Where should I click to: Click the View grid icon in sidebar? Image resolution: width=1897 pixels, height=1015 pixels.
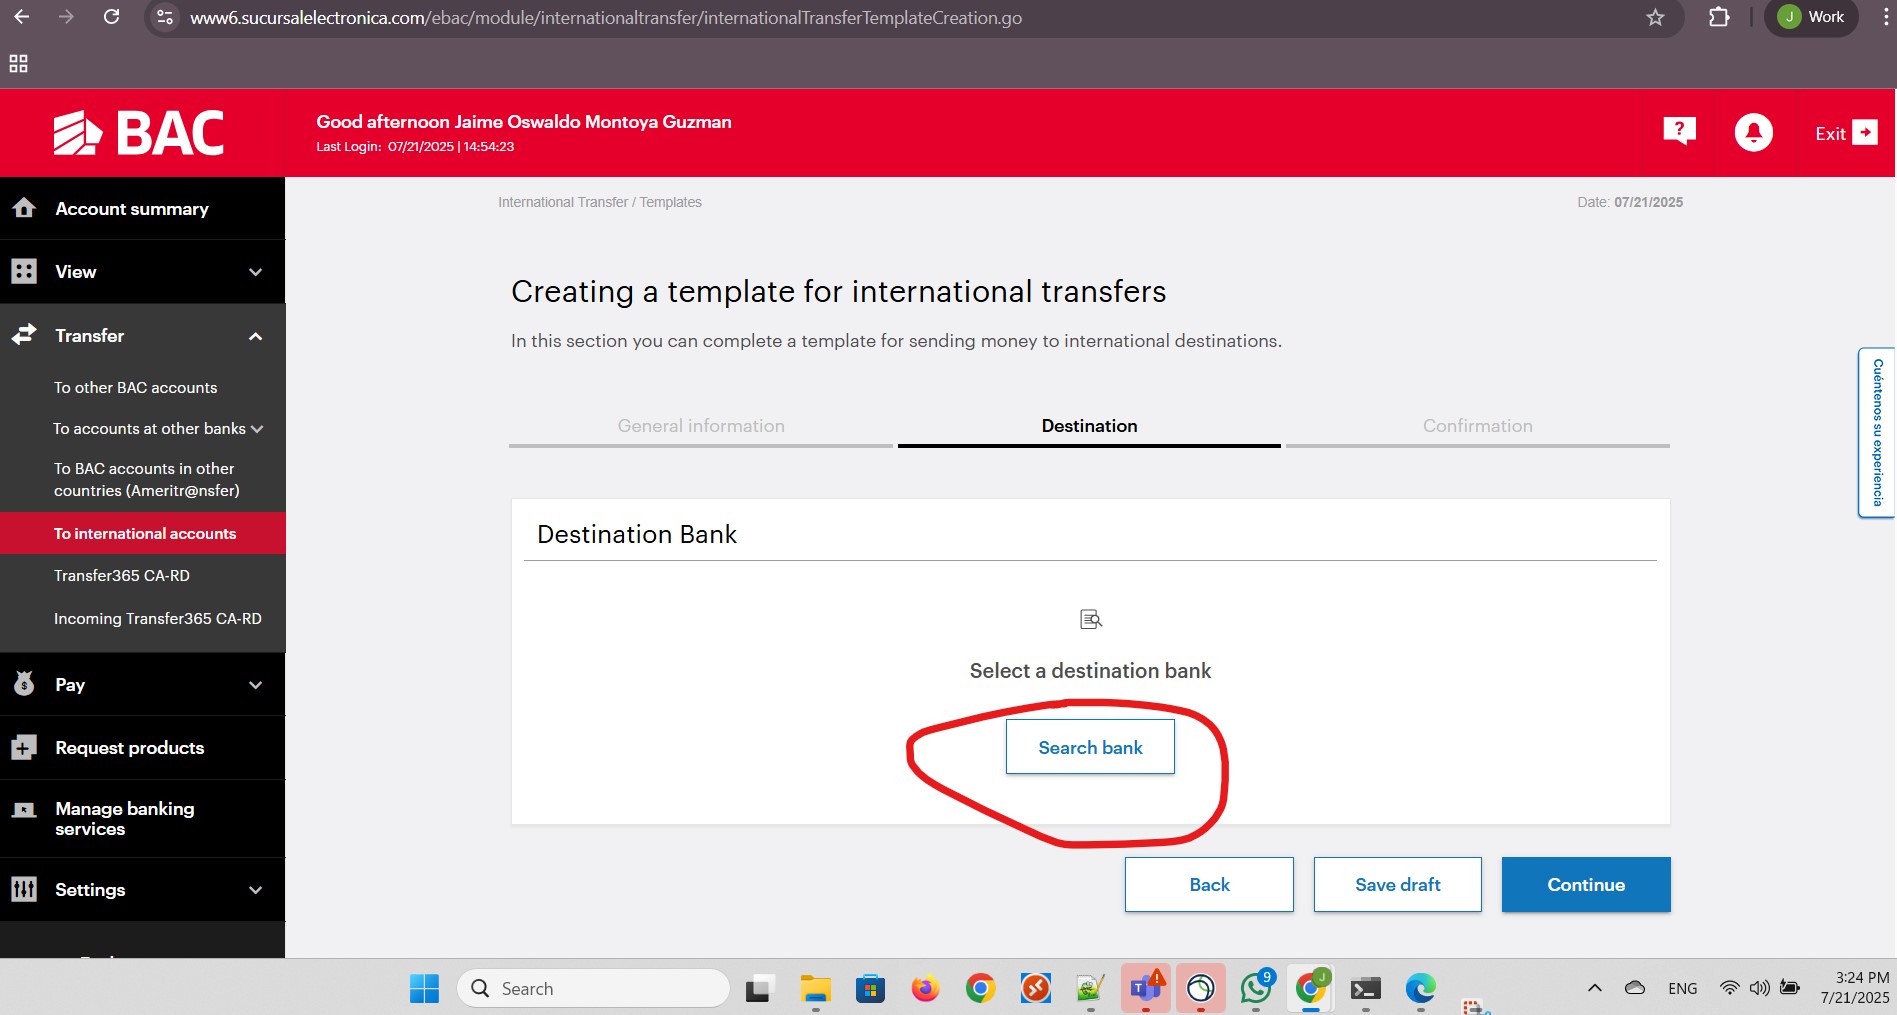(24, 271)
